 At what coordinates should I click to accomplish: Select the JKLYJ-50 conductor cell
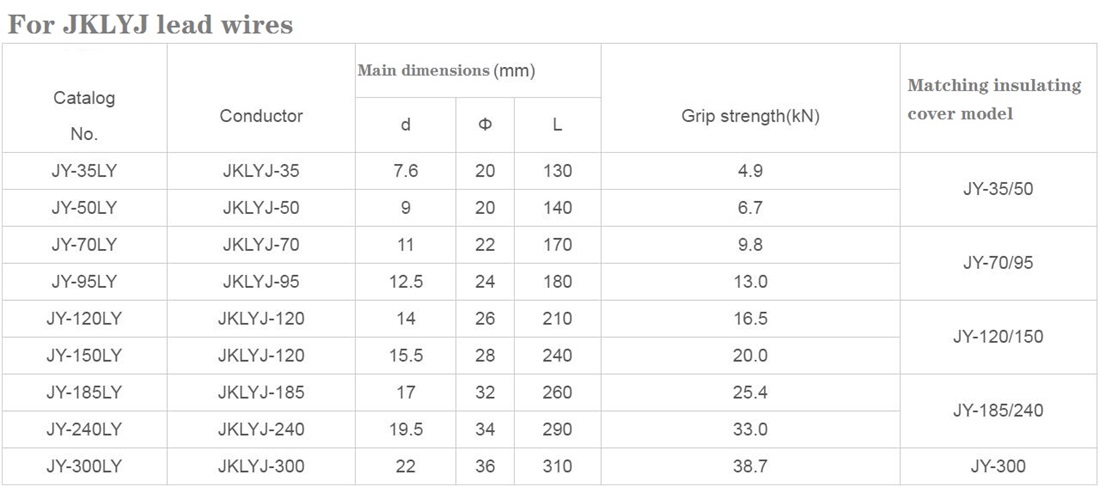point(261,208)
